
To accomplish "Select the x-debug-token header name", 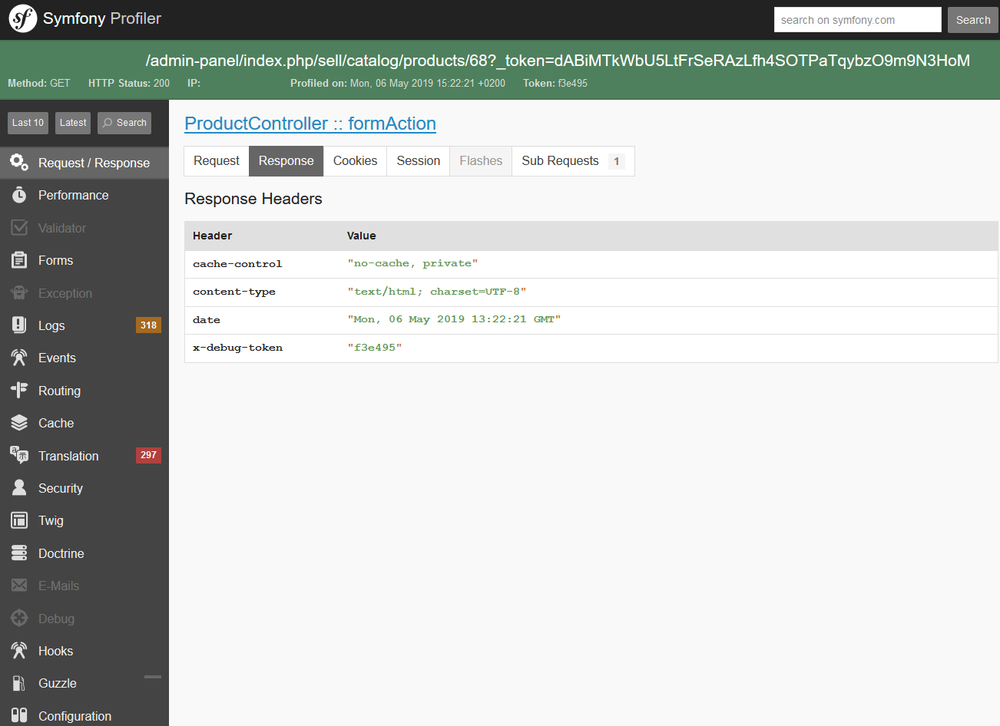I will [x=238, y=348].
